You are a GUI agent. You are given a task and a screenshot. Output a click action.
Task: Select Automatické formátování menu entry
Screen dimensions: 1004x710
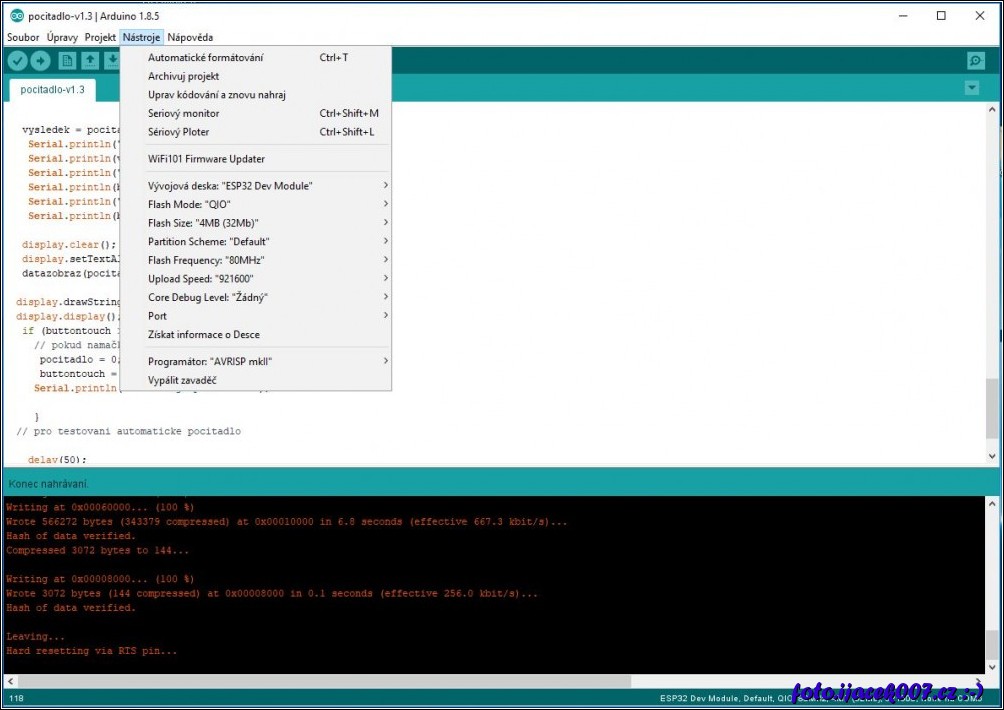(x=205, y=57)
